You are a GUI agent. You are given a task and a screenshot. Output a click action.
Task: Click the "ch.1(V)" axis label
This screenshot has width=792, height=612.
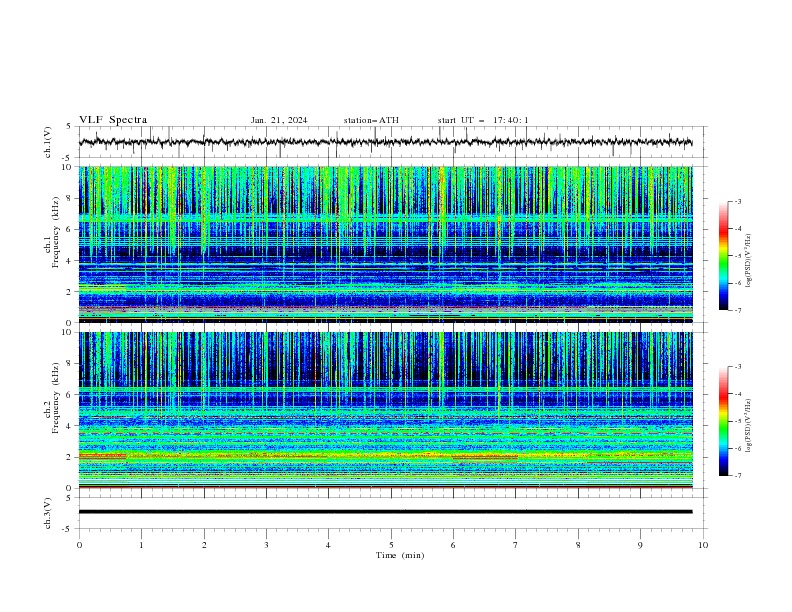48,142
